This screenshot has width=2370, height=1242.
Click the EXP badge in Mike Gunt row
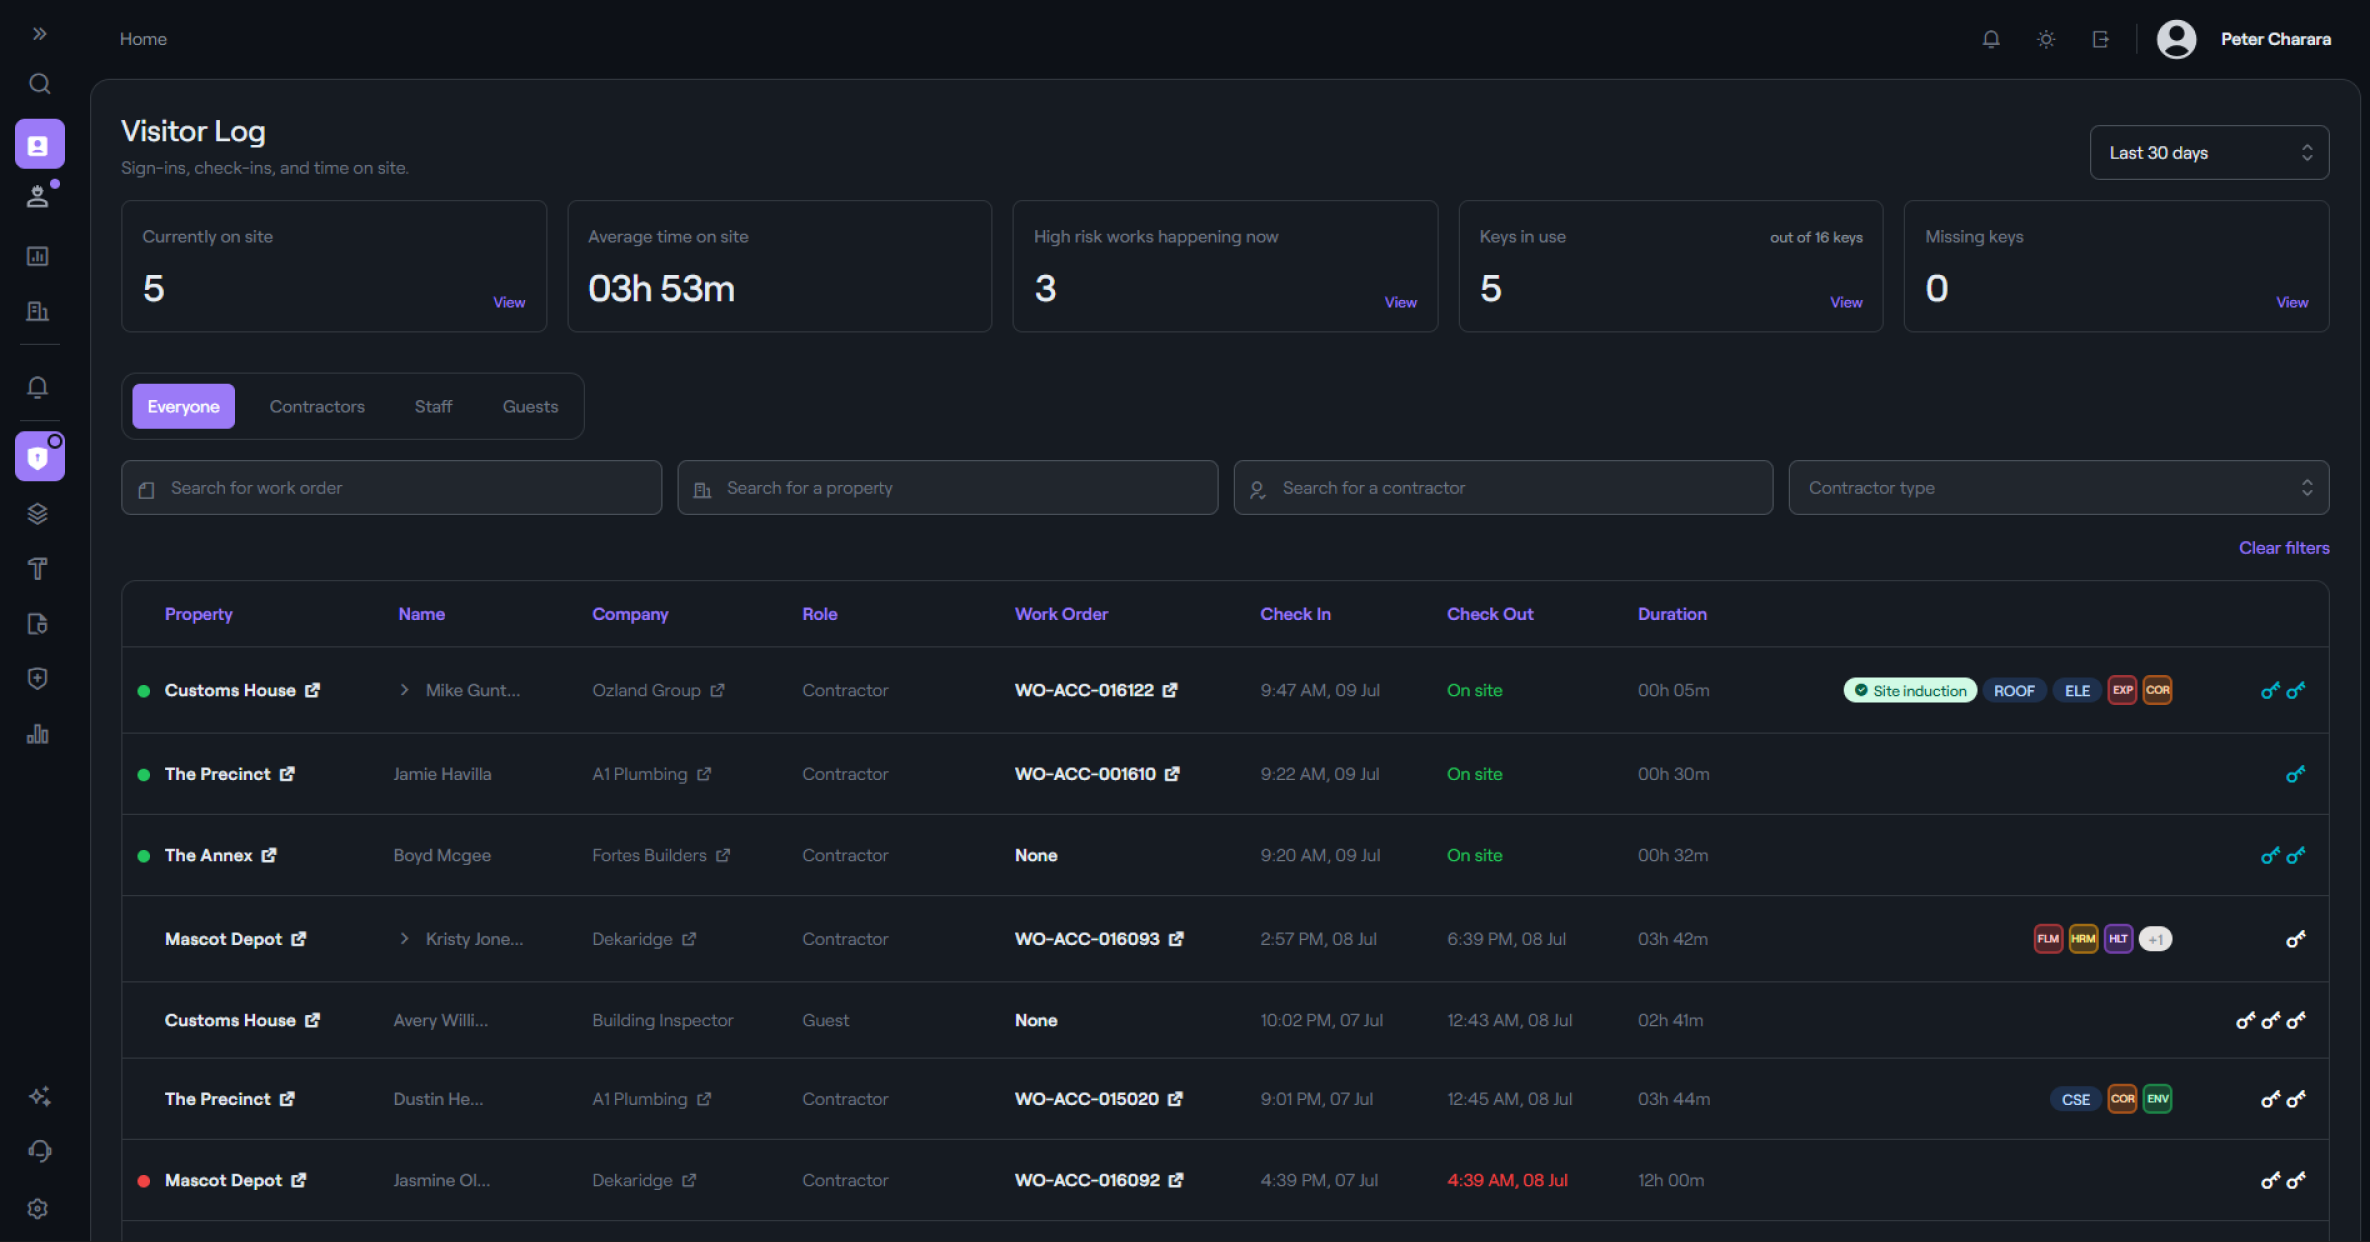[2122, 690]
